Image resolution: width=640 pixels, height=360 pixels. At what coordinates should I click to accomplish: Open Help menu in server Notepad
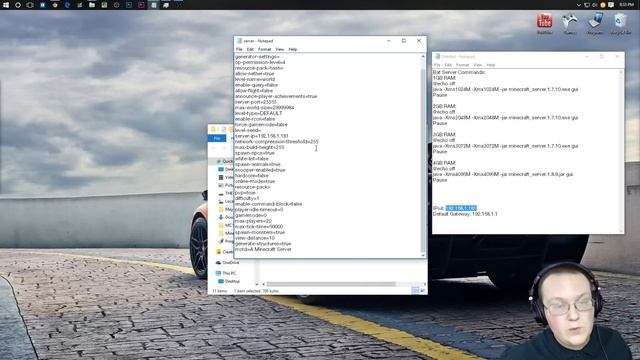point(293,49)
